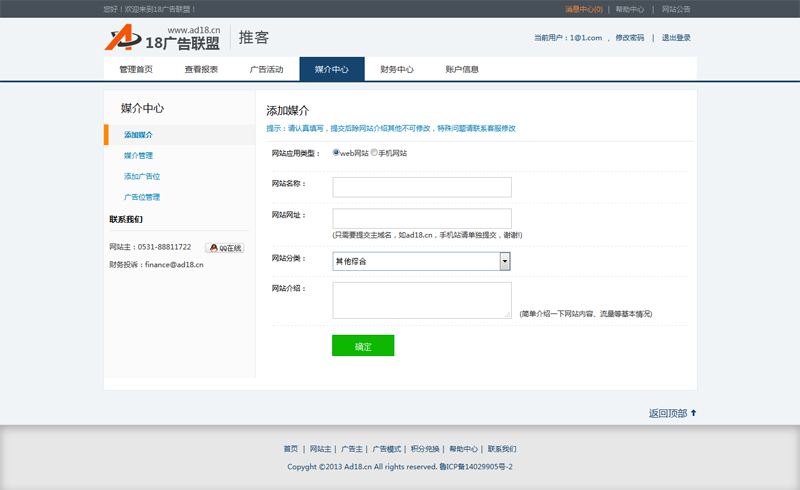The image size is (800, 490).
Task: Click the 退出登录 link
Action: (676, 38)
